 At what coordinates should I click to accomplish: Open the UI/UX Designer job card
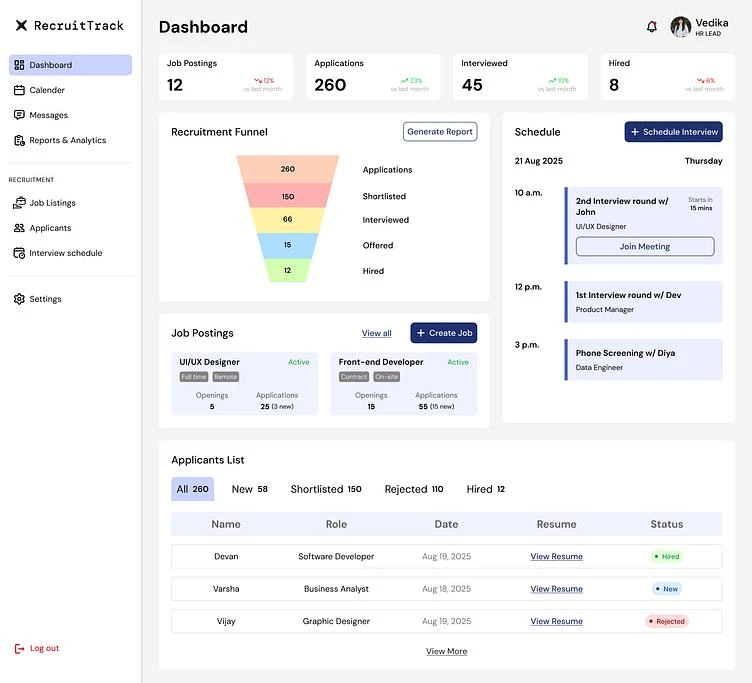click(245, 384)
